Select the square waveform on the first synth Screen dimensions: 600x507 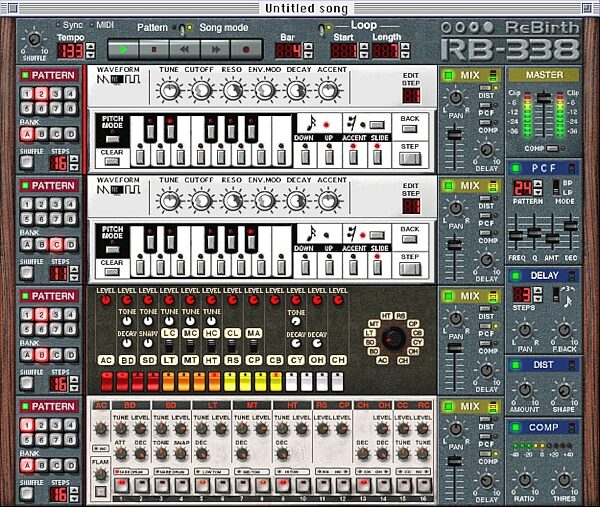[x=132, y=80]
